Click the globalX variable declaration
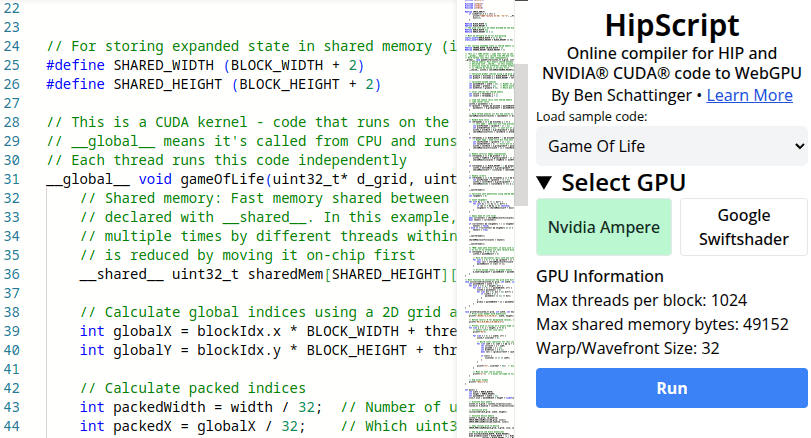Viewport: 811px width, 438px height. 146,331
